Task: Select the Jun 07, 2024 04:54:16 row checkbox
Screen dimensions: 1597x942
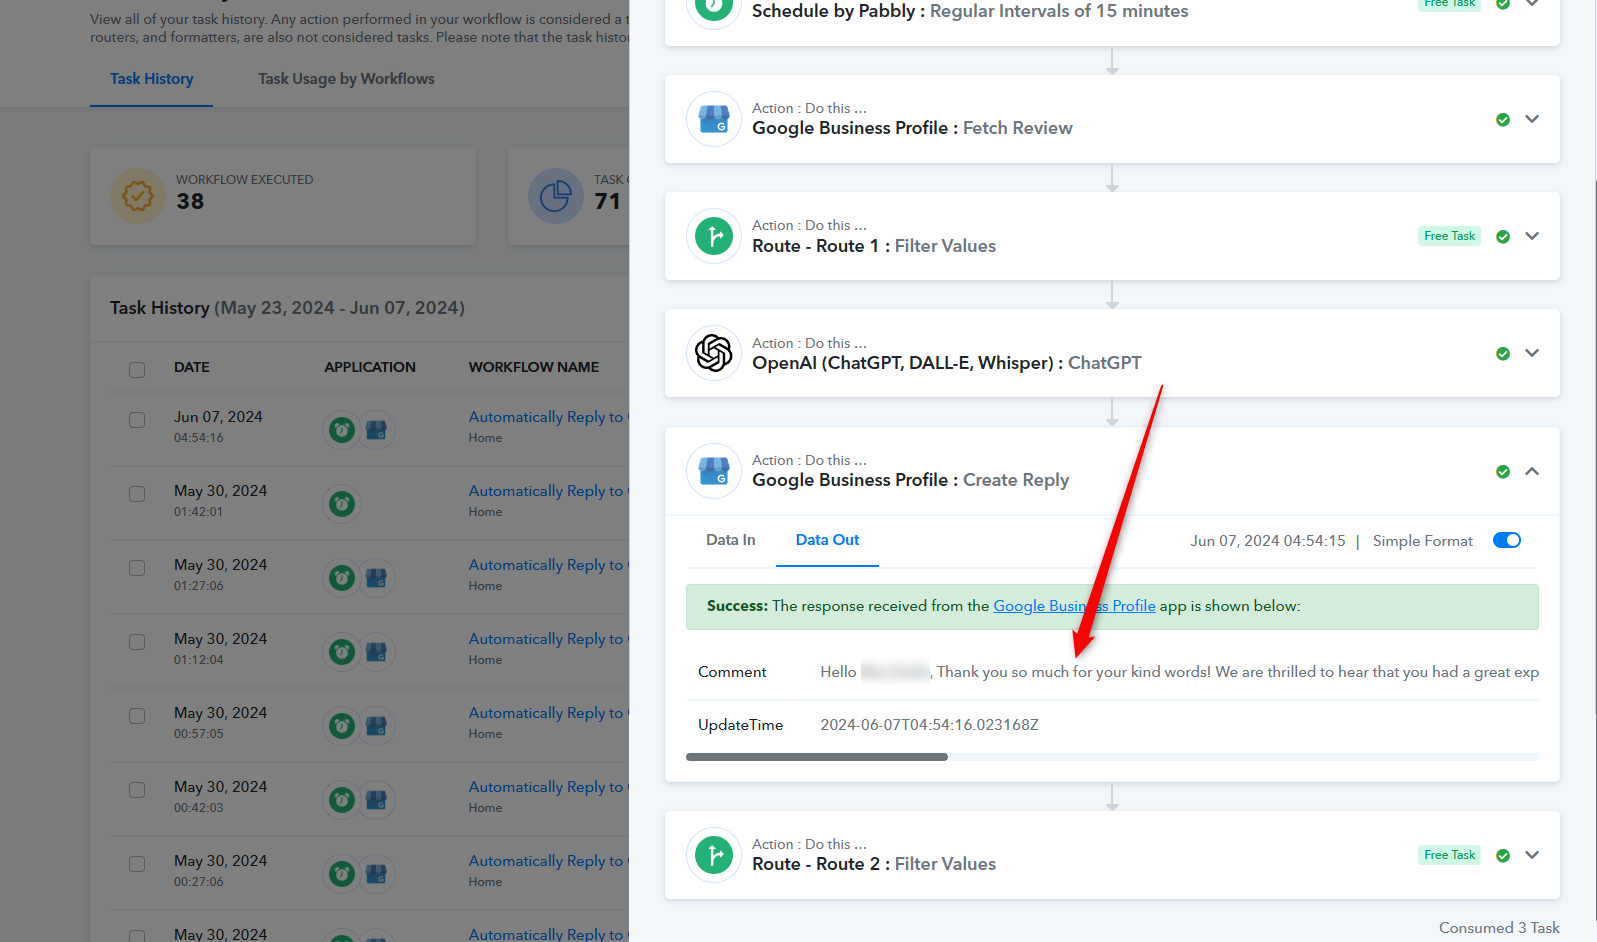Action: click(137, 420)
